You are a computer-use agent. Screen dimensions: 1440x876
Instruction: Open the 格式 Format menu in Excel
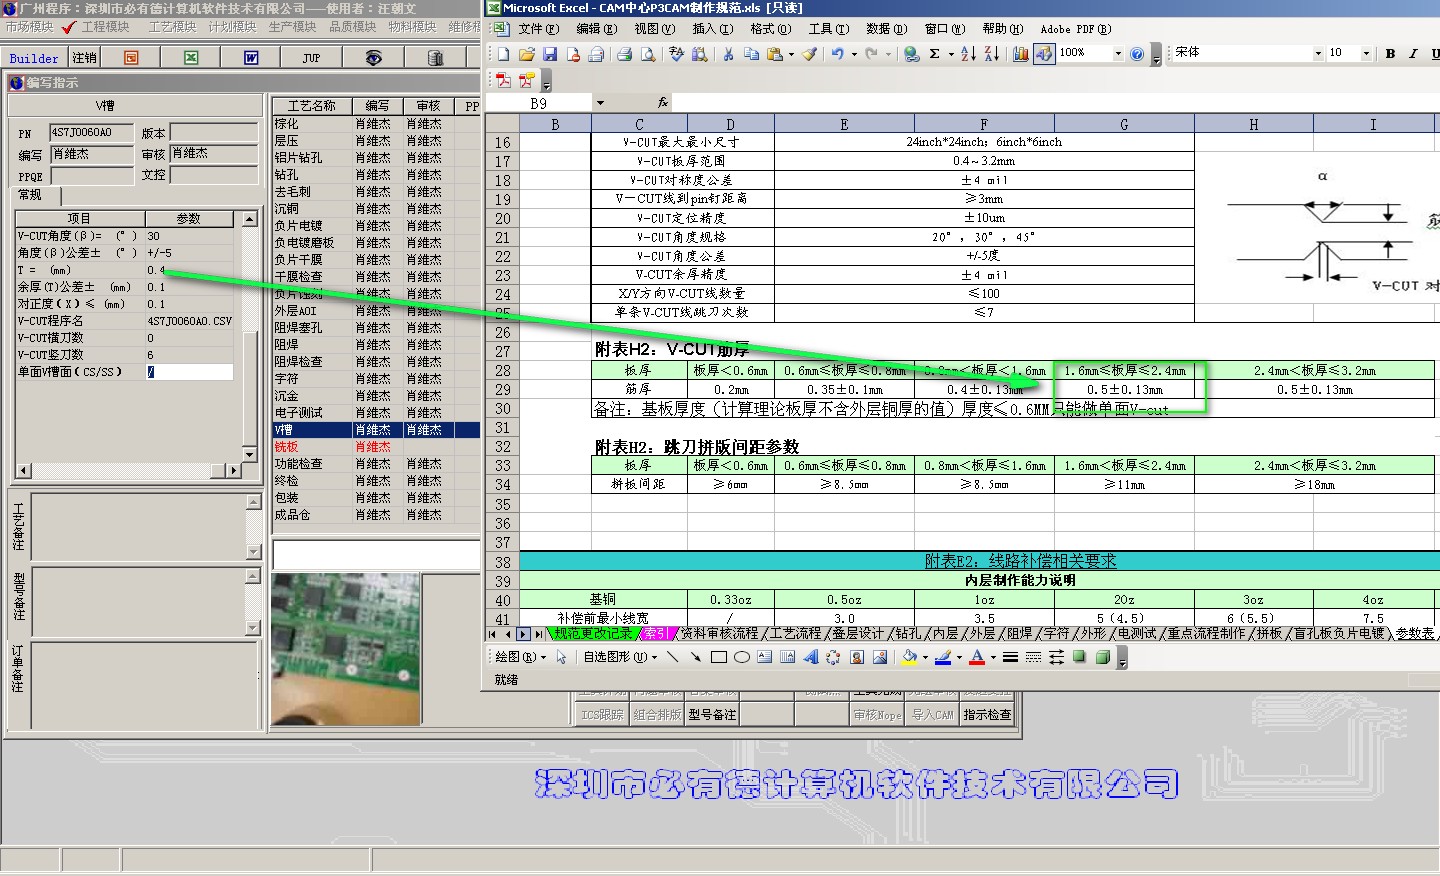click(770, 29)
